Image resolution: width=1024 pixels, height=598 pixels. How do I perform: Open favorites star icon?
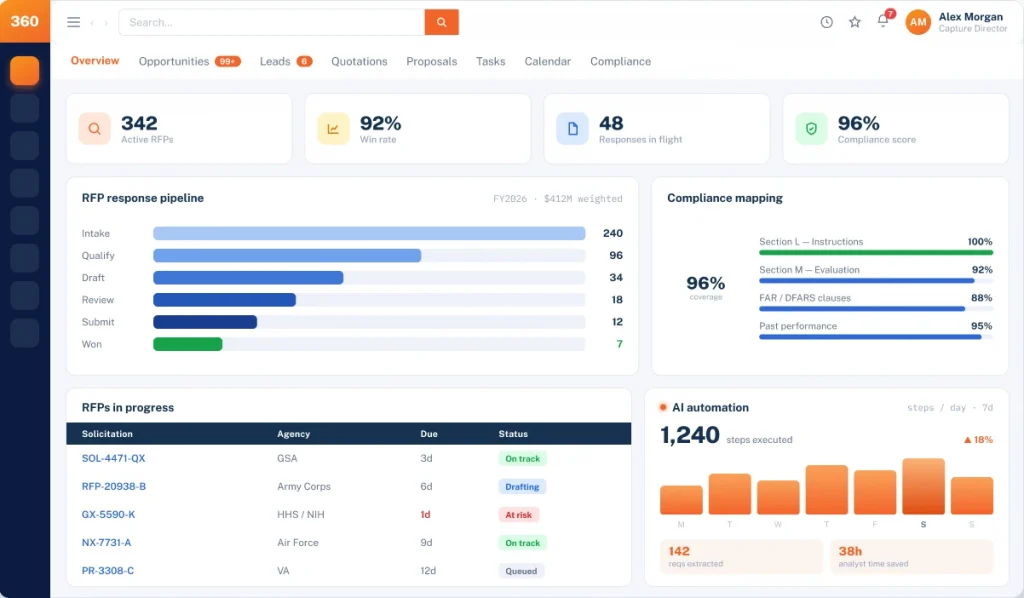(854, 22)
